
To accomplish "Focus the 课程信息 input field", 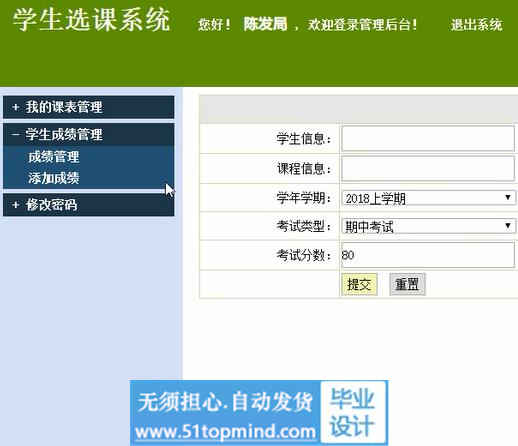I will (x=428, y=169).
